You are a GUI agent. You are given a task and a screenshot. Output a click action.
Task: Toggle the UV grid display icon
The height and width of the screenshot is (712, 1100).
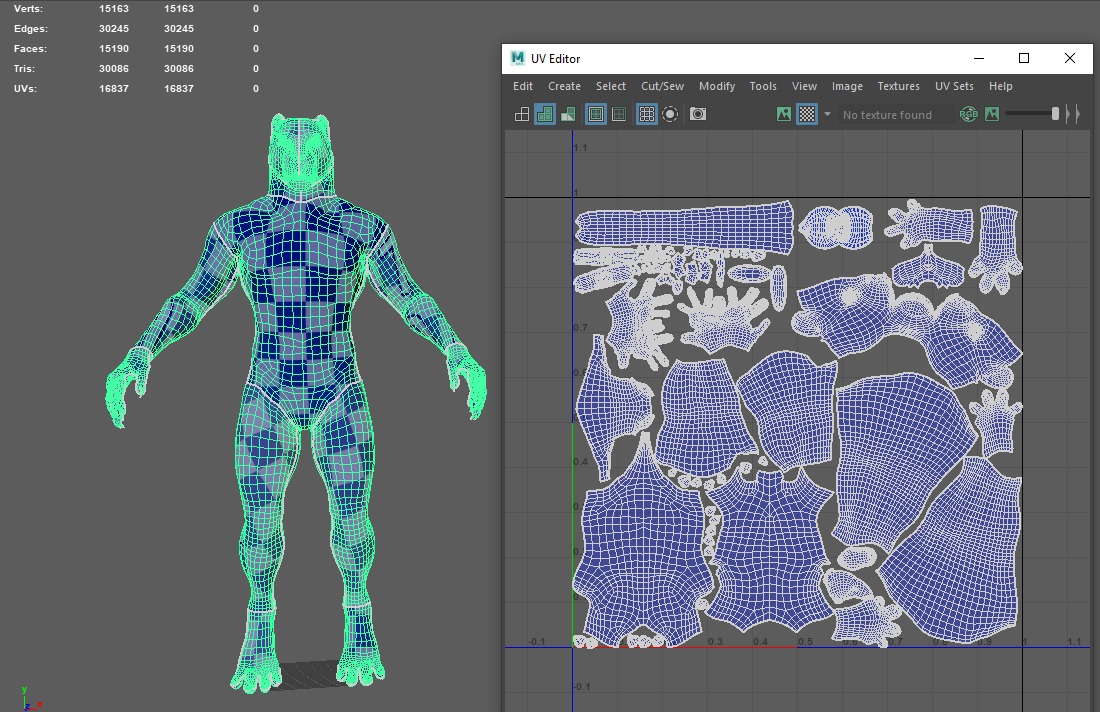(x=647, y=114)
